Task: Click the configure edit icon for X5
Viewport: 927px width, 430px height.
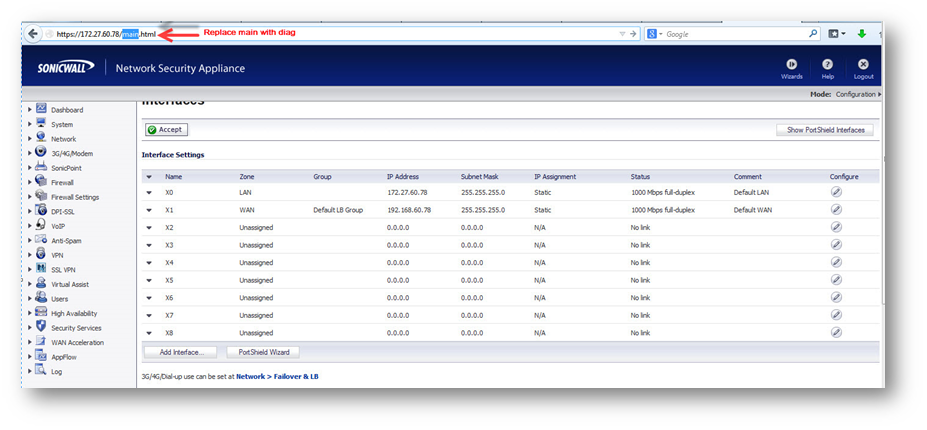Action: pyautogui.click(x=836, y=280)
